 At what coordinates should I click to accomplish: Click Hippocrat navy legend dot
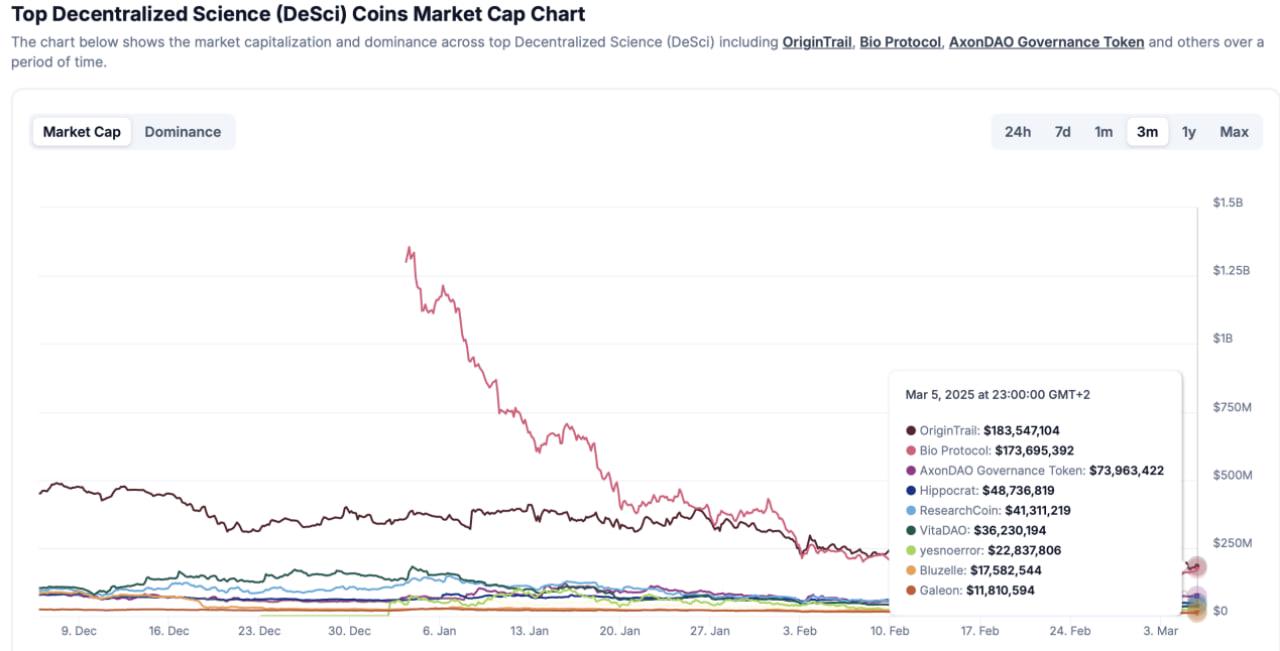coord(910,491)
